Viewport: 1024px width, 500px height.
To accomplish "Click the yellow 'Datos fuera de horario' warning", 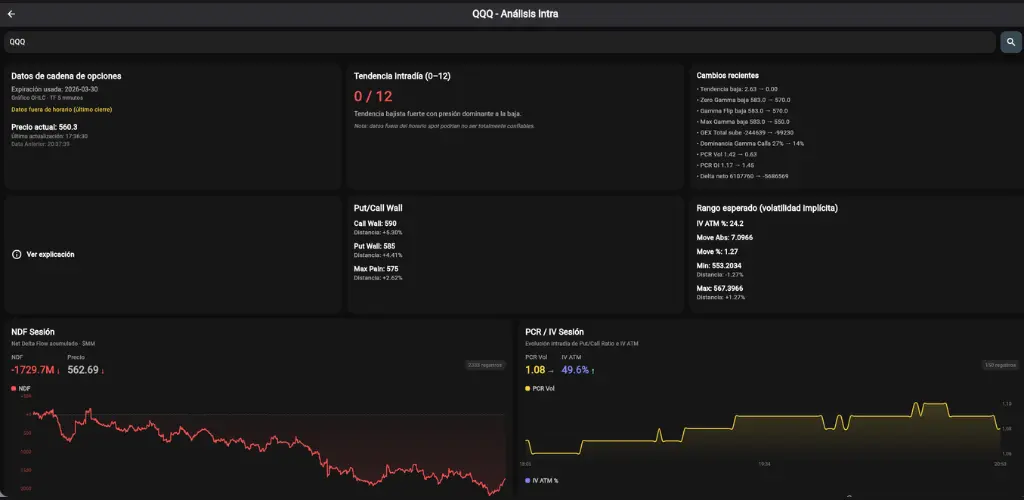I will tap(61, 110).
